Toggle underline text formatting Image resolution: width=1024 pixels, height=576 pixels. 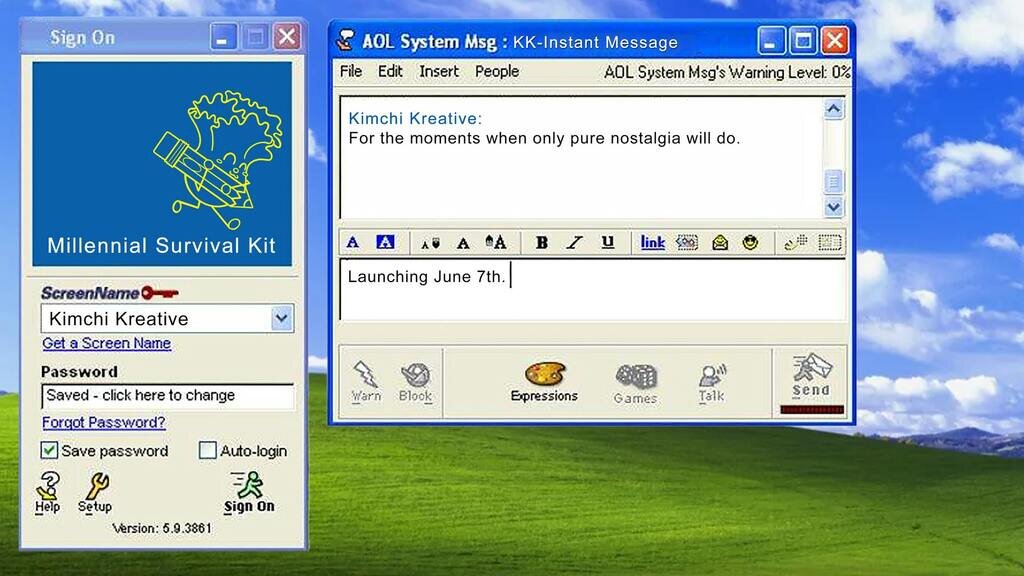[607, 242]
